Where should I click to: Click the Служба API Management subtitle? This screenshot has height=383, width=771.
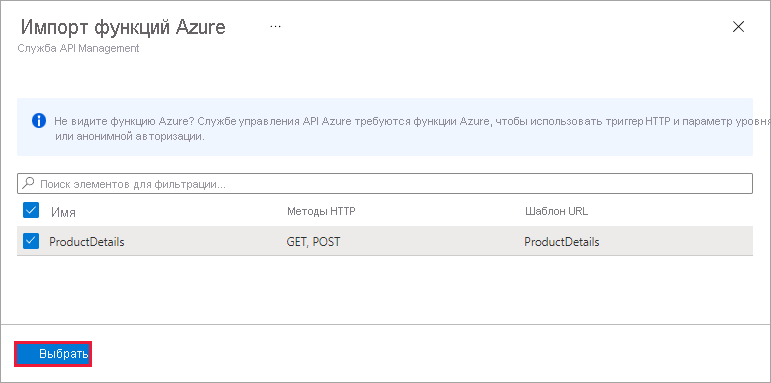(78, 49)
